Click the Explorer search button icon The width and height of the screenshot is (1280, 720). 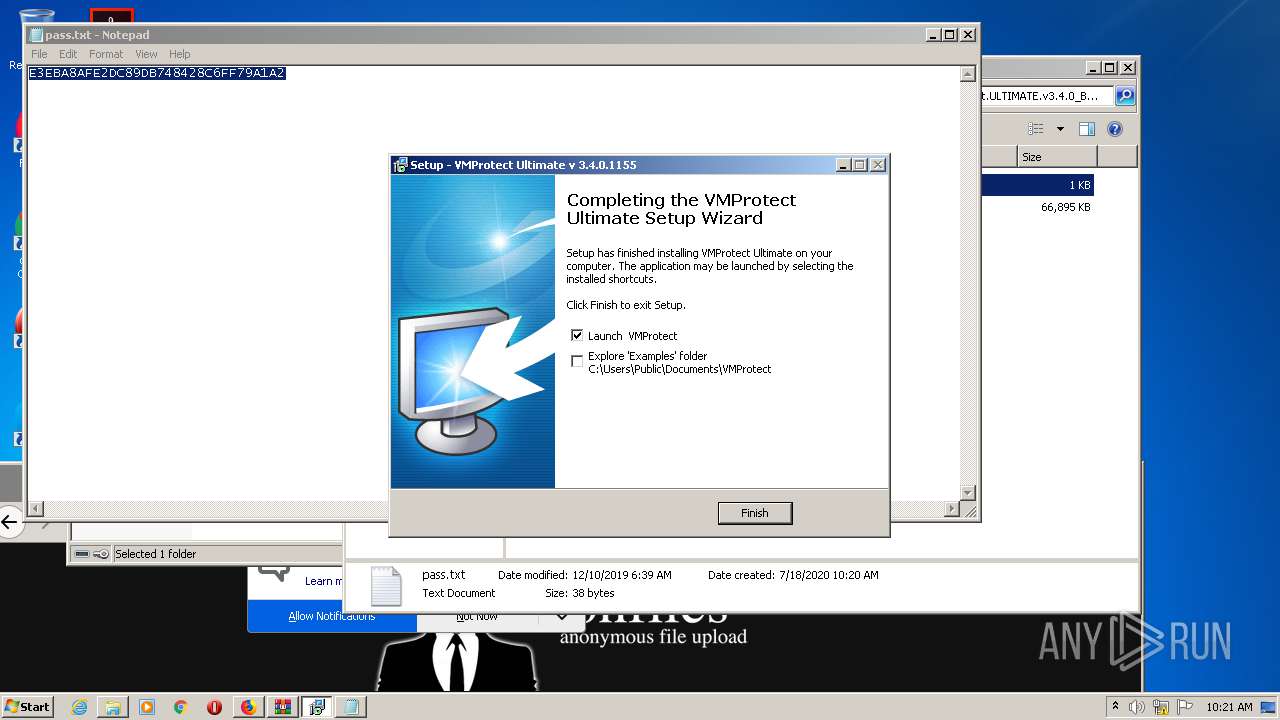[1125, 95]
